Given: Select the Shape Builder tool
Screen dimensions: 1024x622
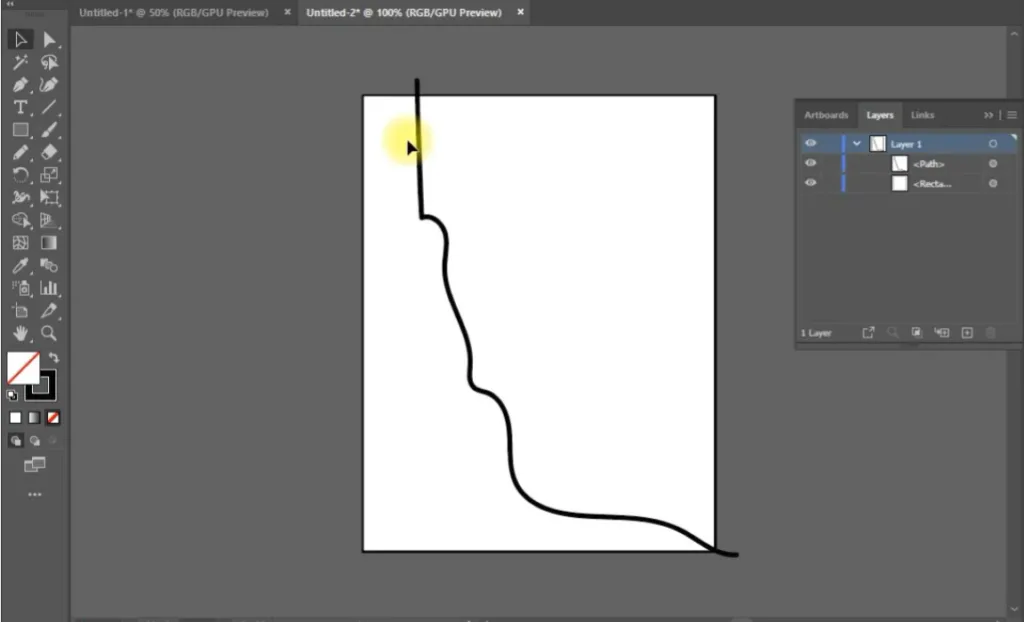Looking at the screenshot, I should [20, 220].
